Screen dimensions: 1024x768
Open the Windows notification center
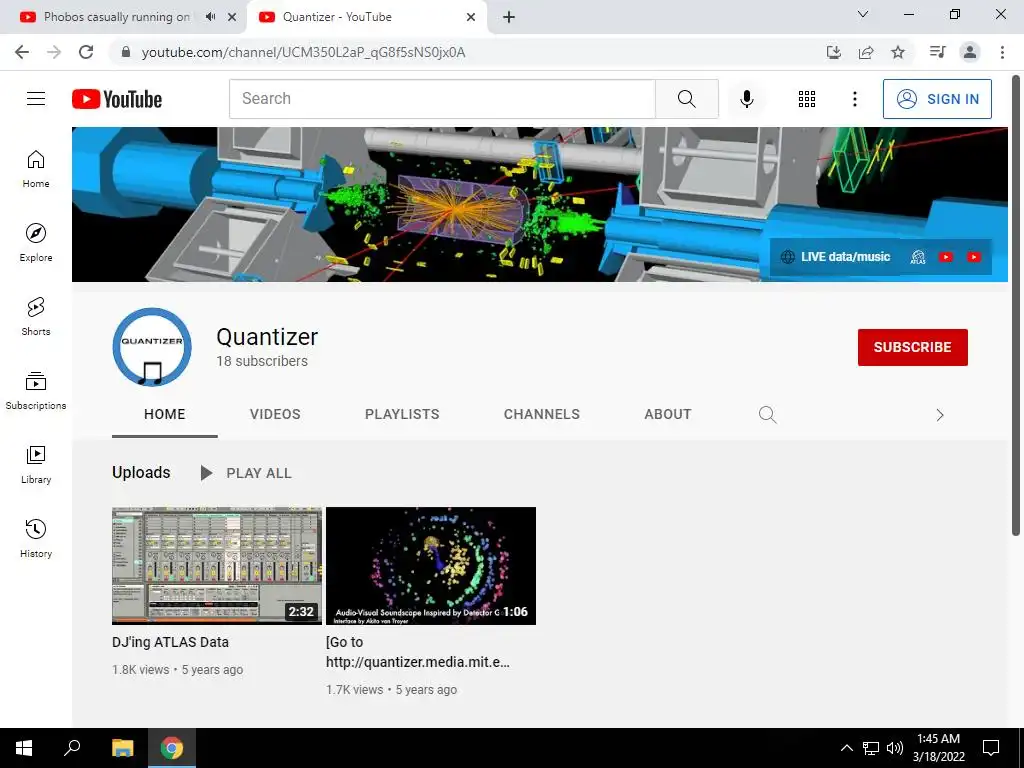coord(991,748)
